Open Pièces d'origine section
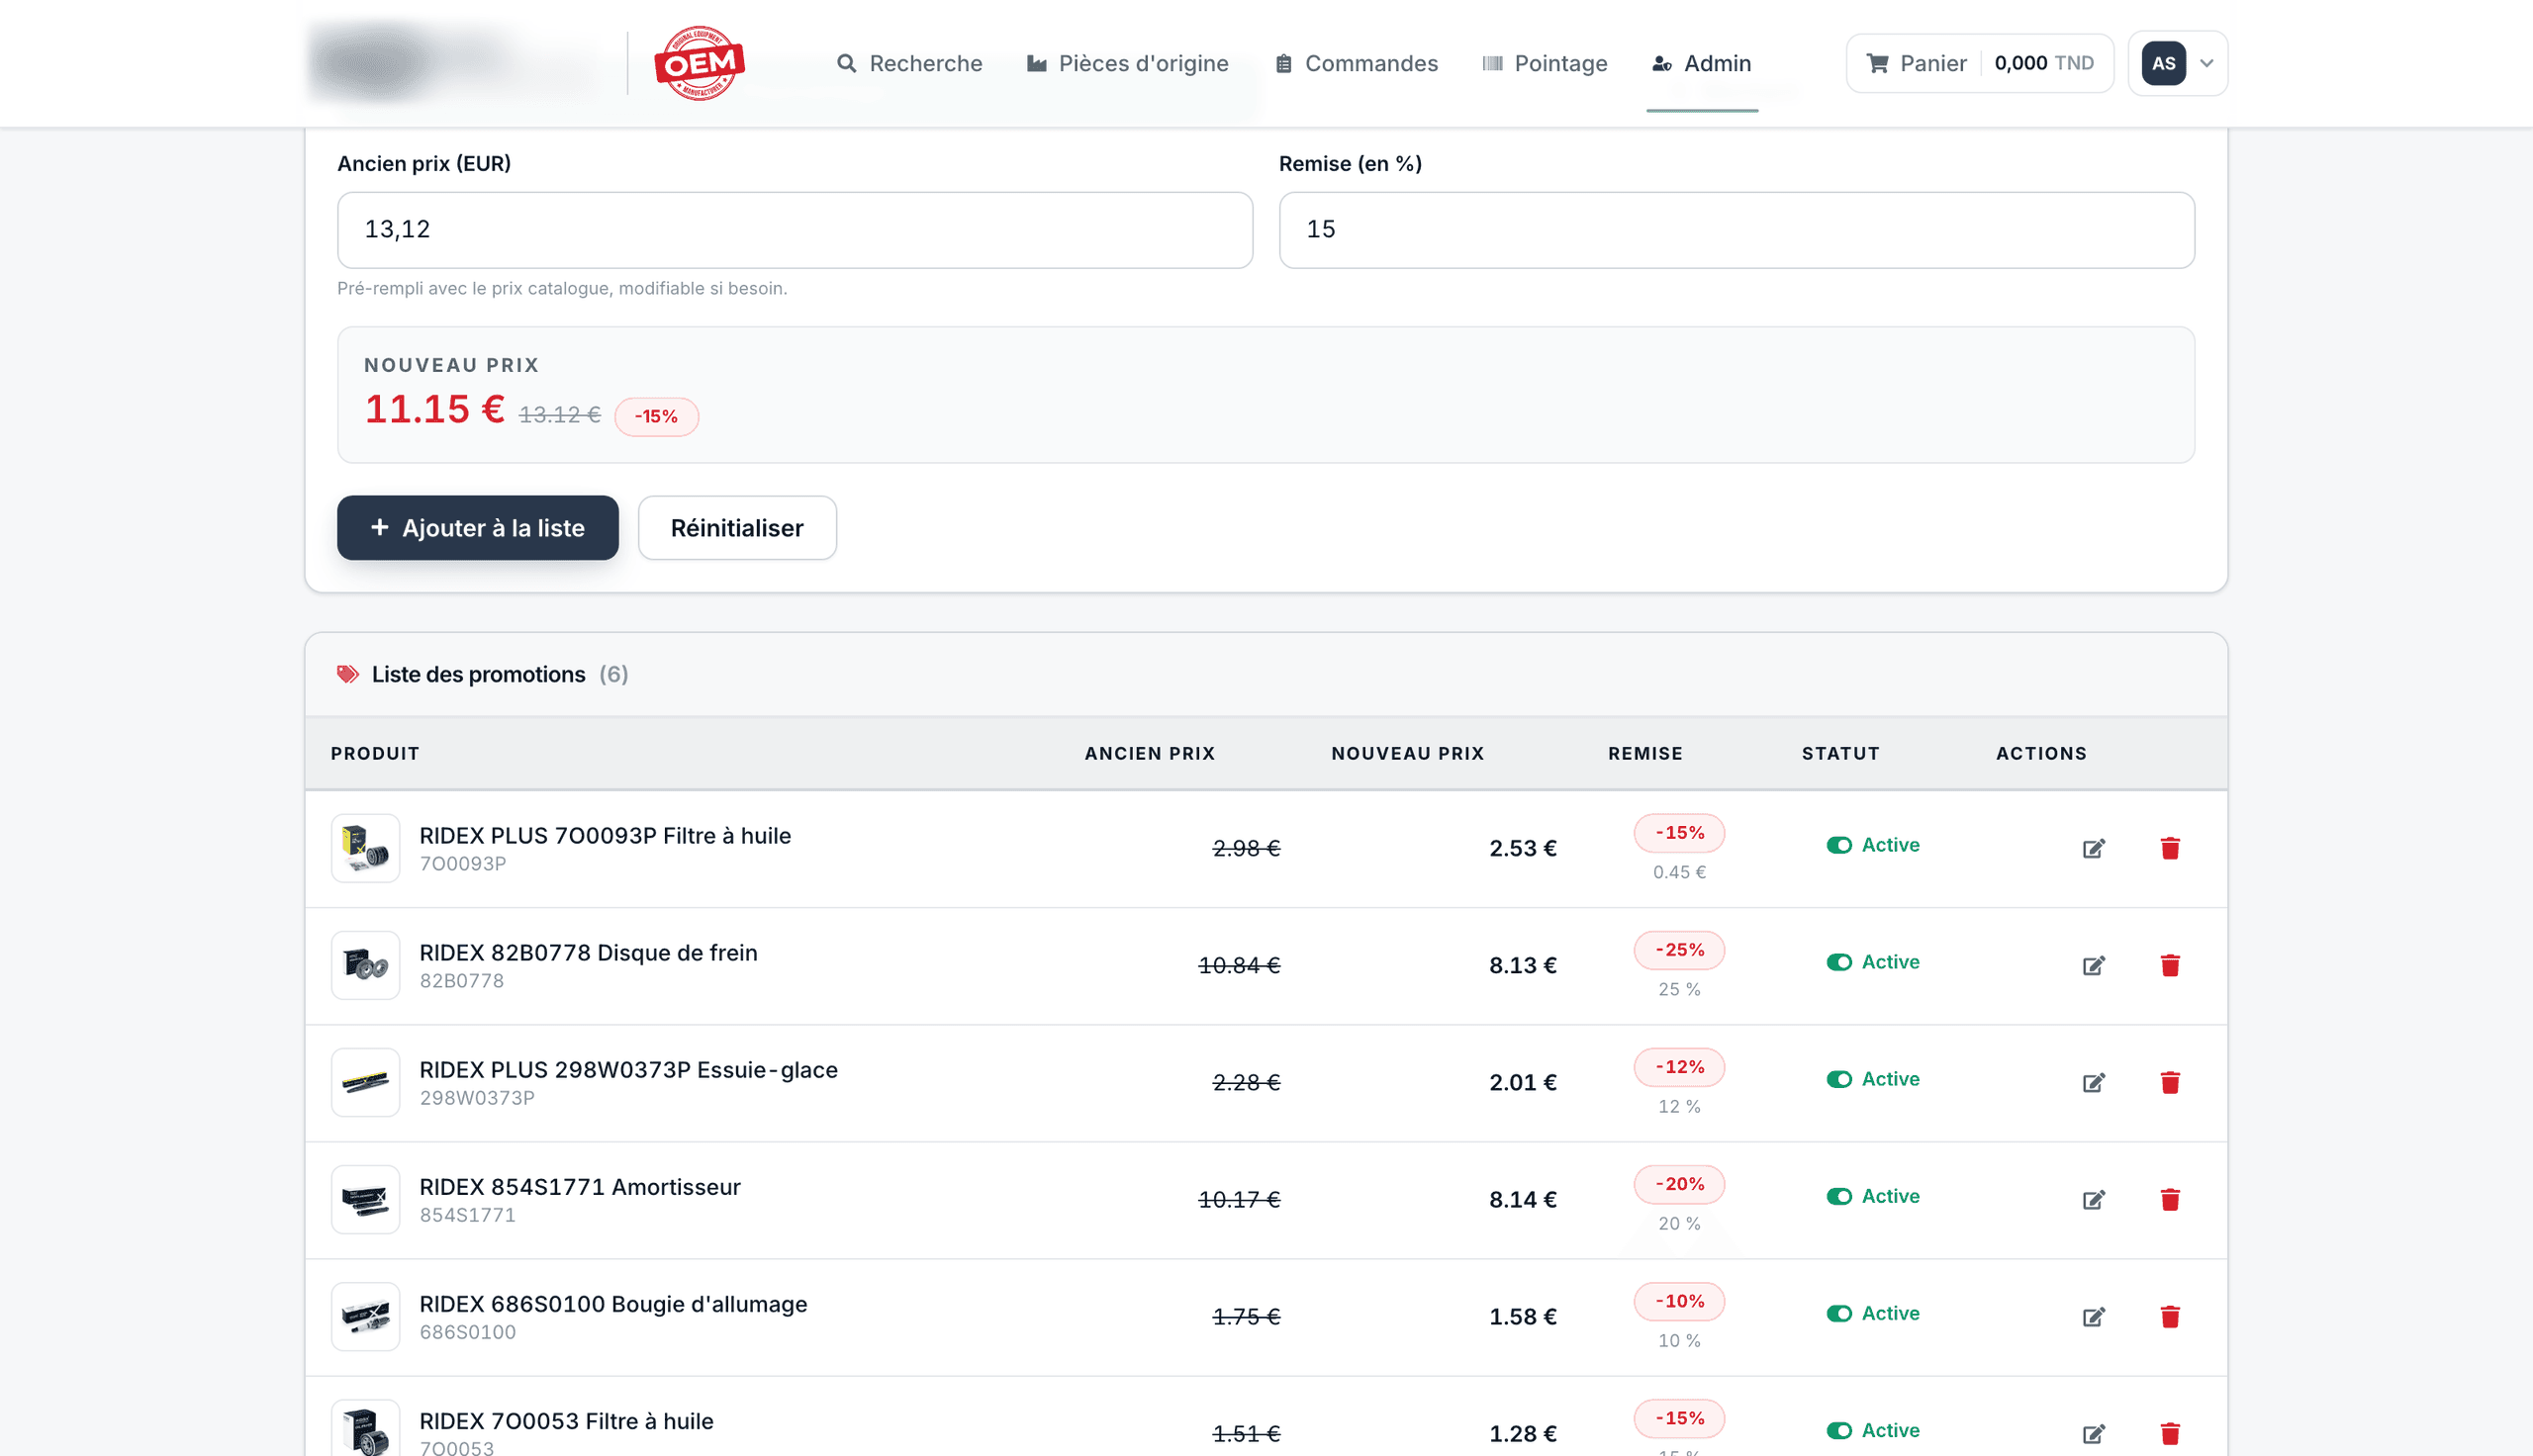Image resolution: width=2533 pixels, height=1456 pixels. 1127,63
